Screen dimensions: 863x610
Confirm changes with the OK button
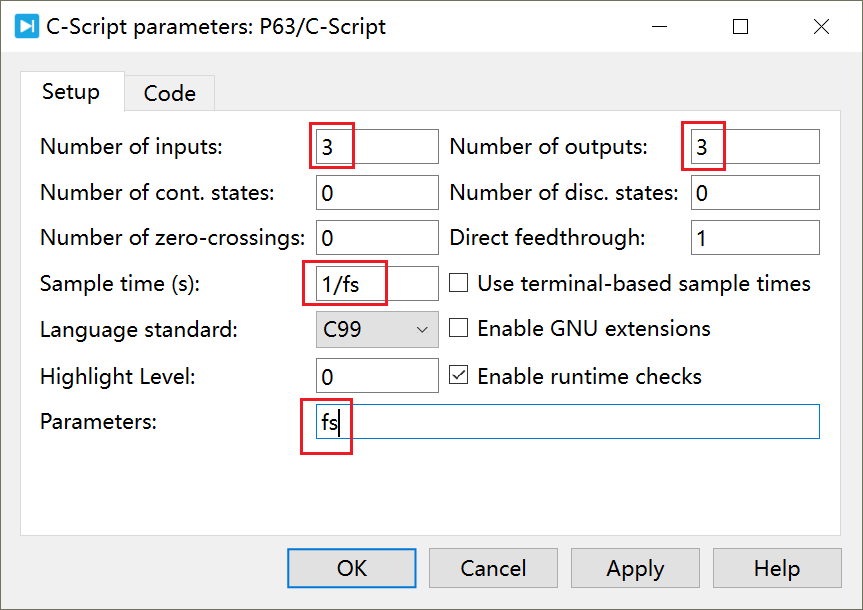pos(351,567)
